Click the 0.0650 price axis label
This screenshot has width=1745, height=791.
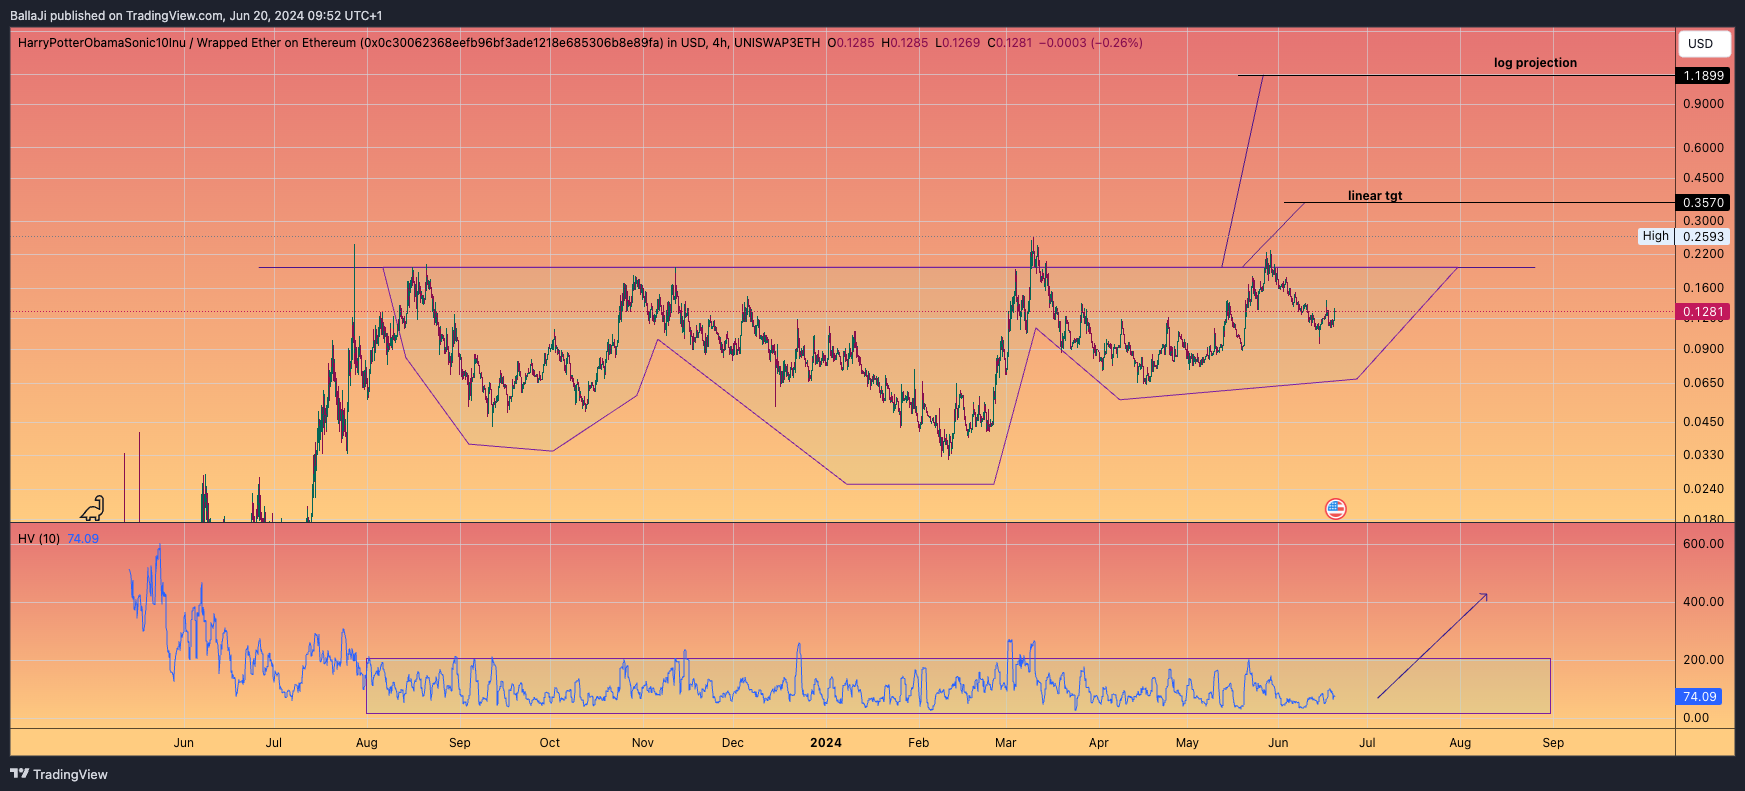click(x=1703, y=383)
